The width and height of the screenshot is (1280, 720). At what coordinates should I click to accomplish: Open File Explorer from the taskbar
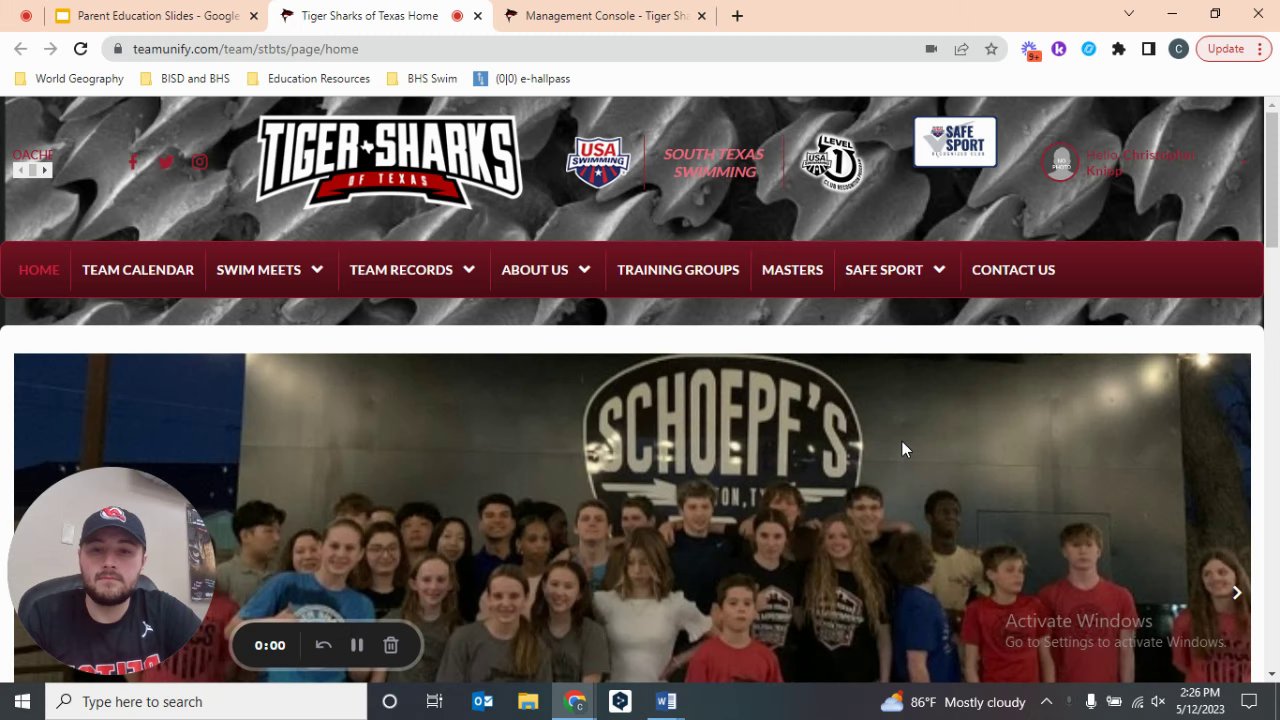528,702
